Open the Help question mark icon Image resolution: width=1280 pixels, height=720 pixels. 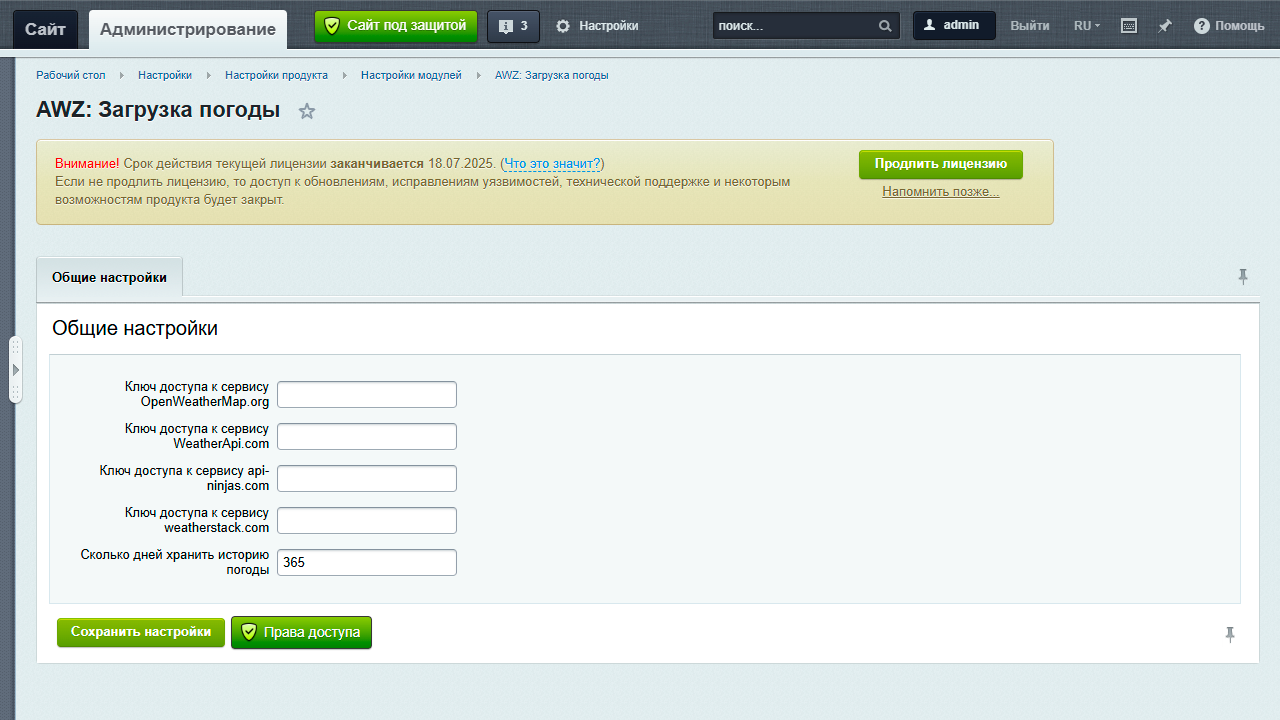coord(1201,26)
